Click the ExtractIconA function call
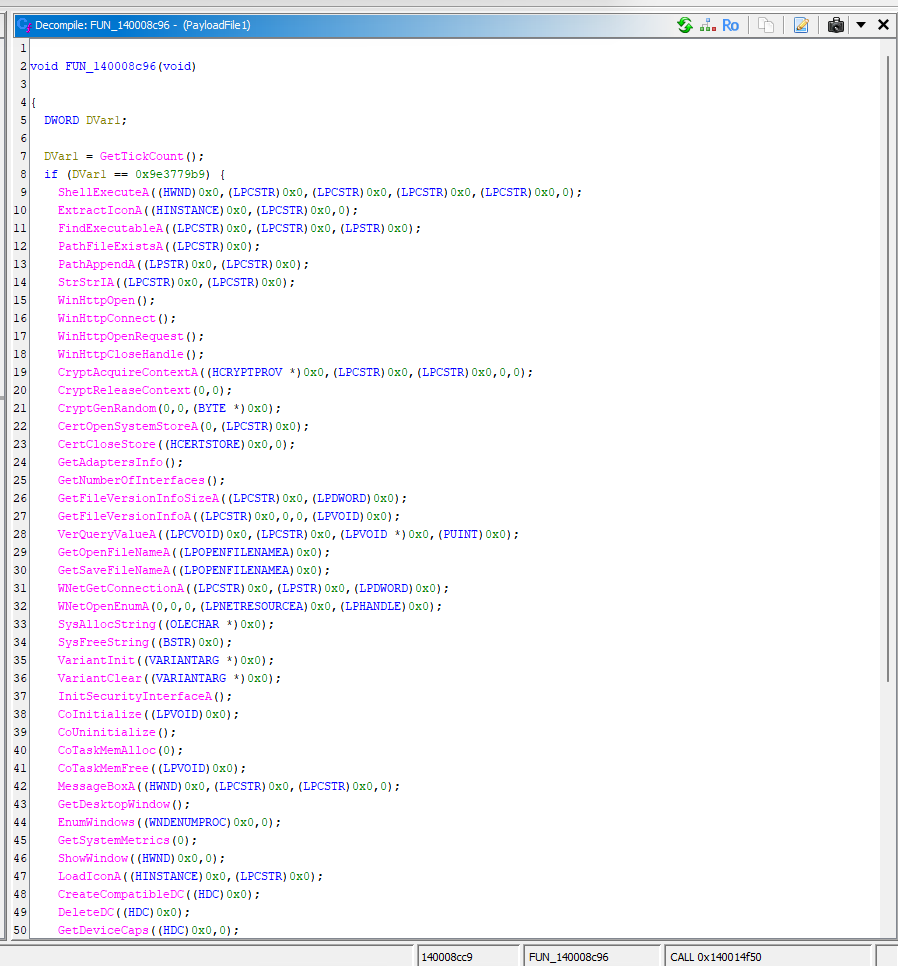Viewport: 898px width, 966px height. pos(100,210)
